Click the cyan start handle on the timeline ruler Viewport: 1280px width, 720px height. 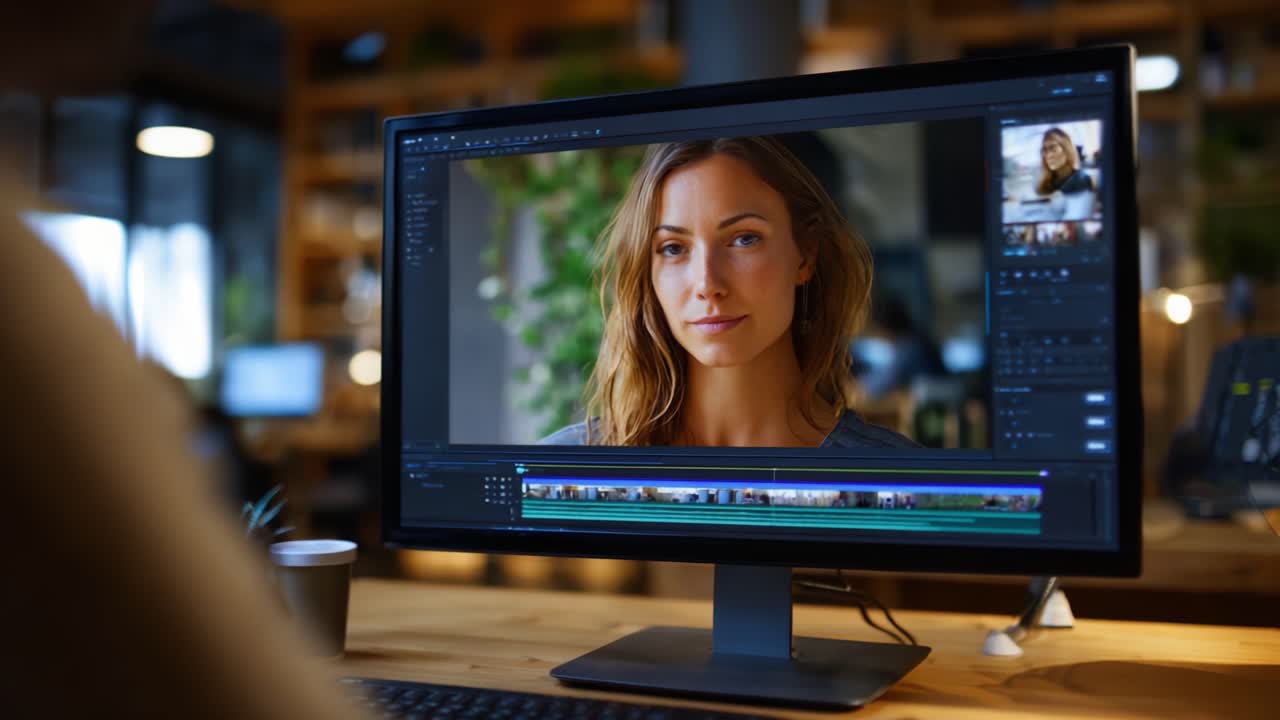[x=521, y=469]
